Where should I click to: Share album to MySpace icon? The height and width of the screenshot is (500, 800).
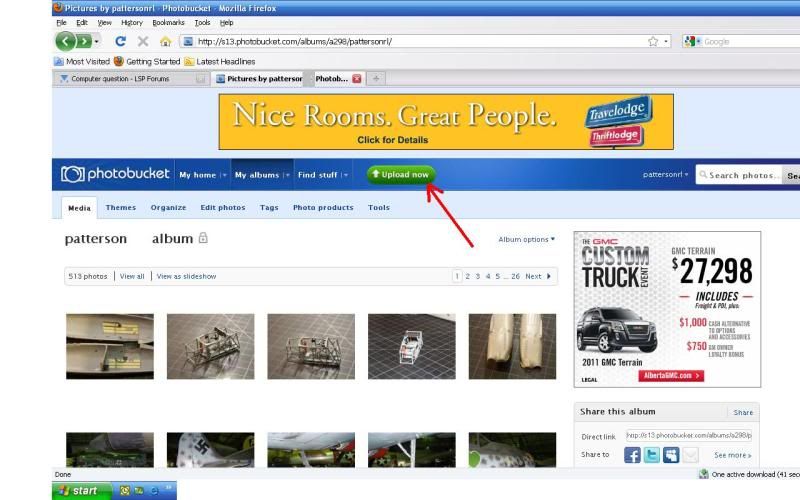point(671,455)
